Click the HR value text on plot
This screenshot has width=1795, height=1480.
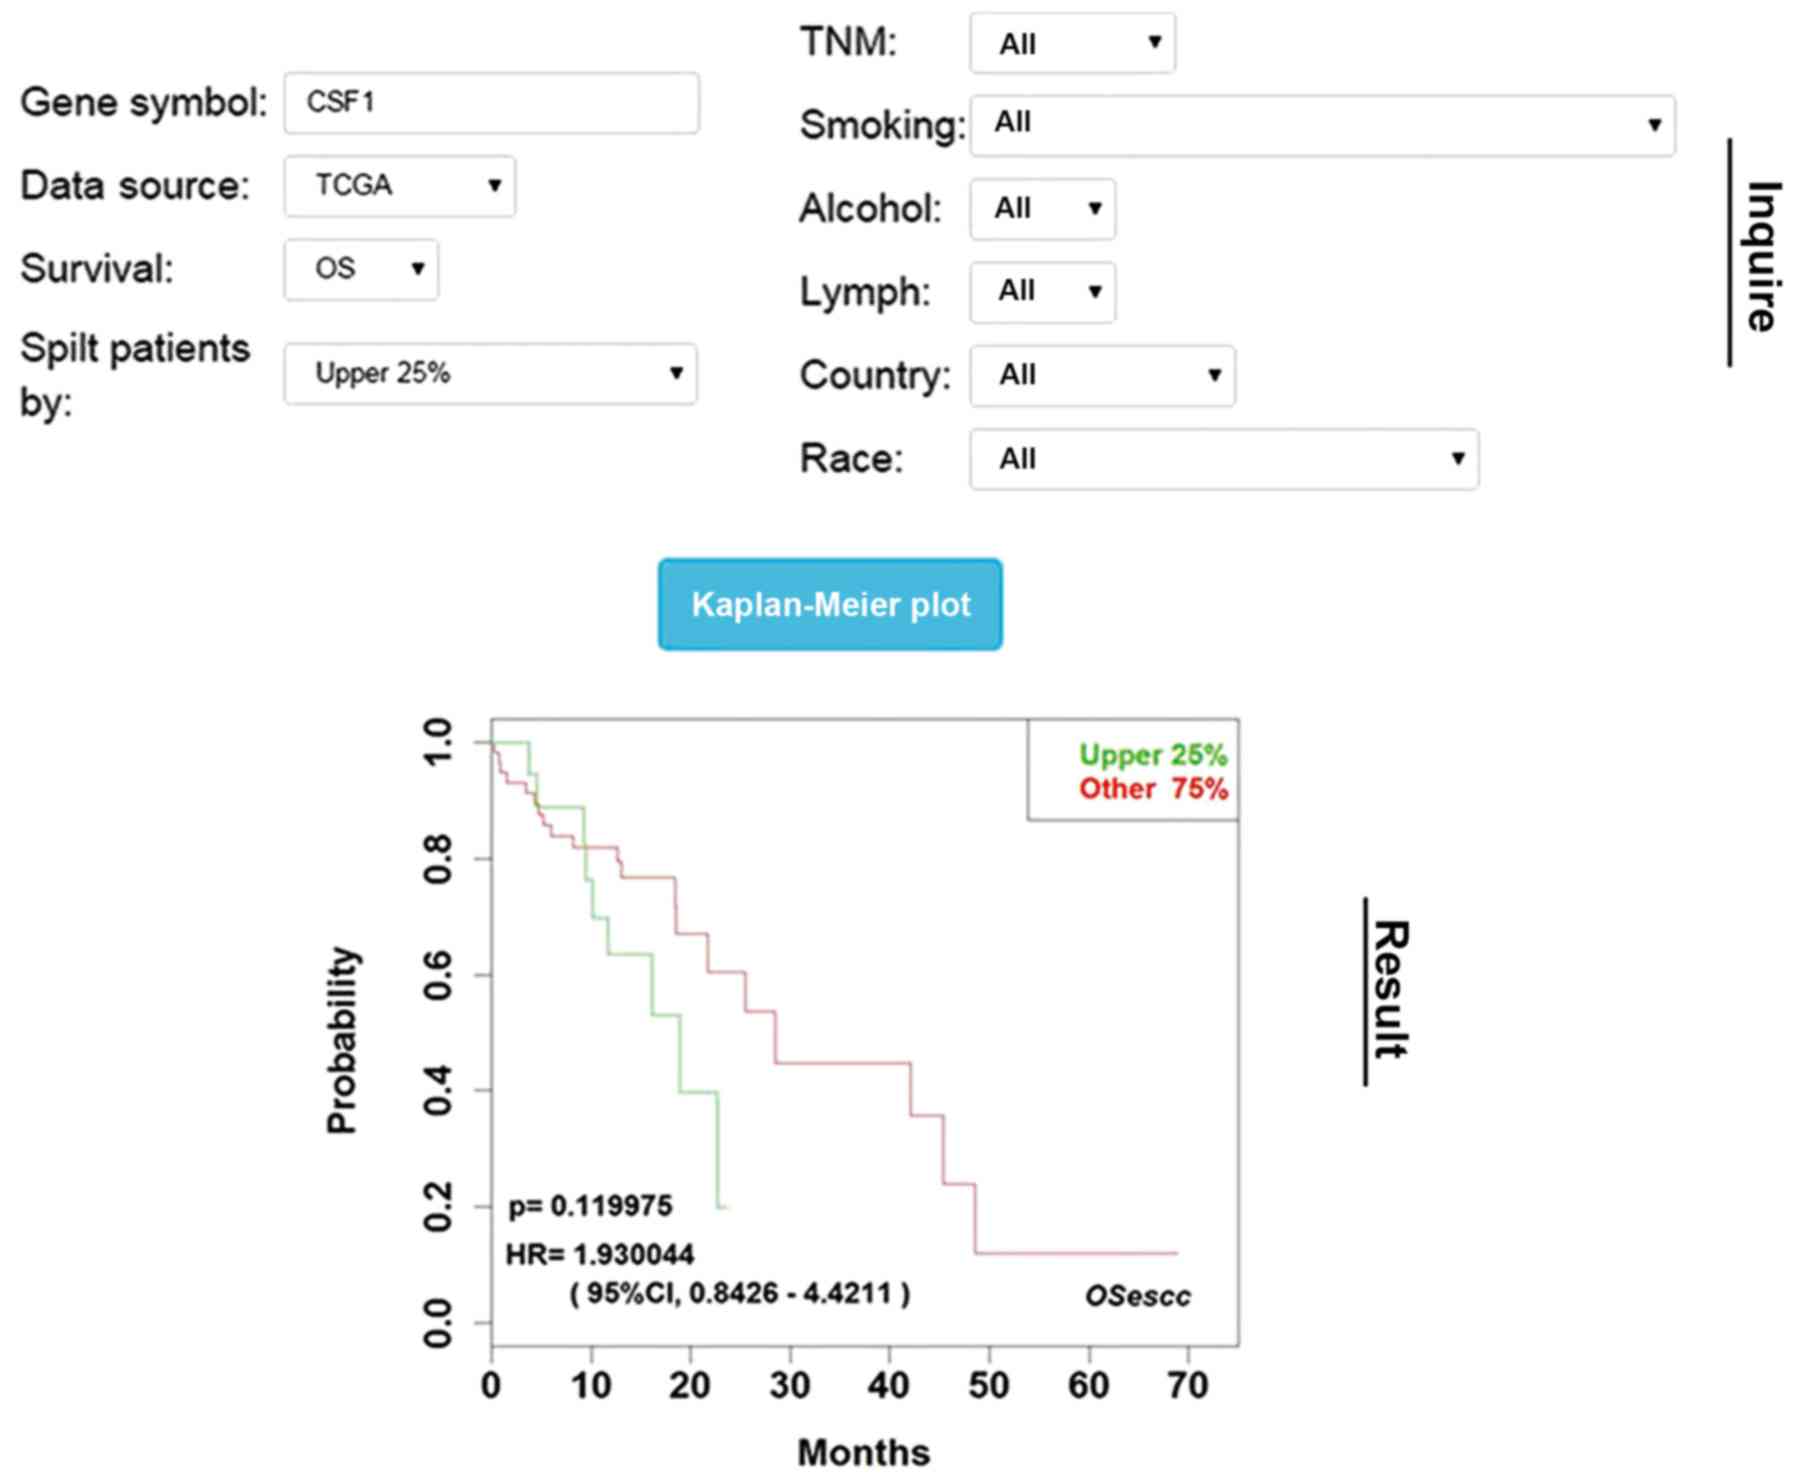click(x=600, y=1254)
